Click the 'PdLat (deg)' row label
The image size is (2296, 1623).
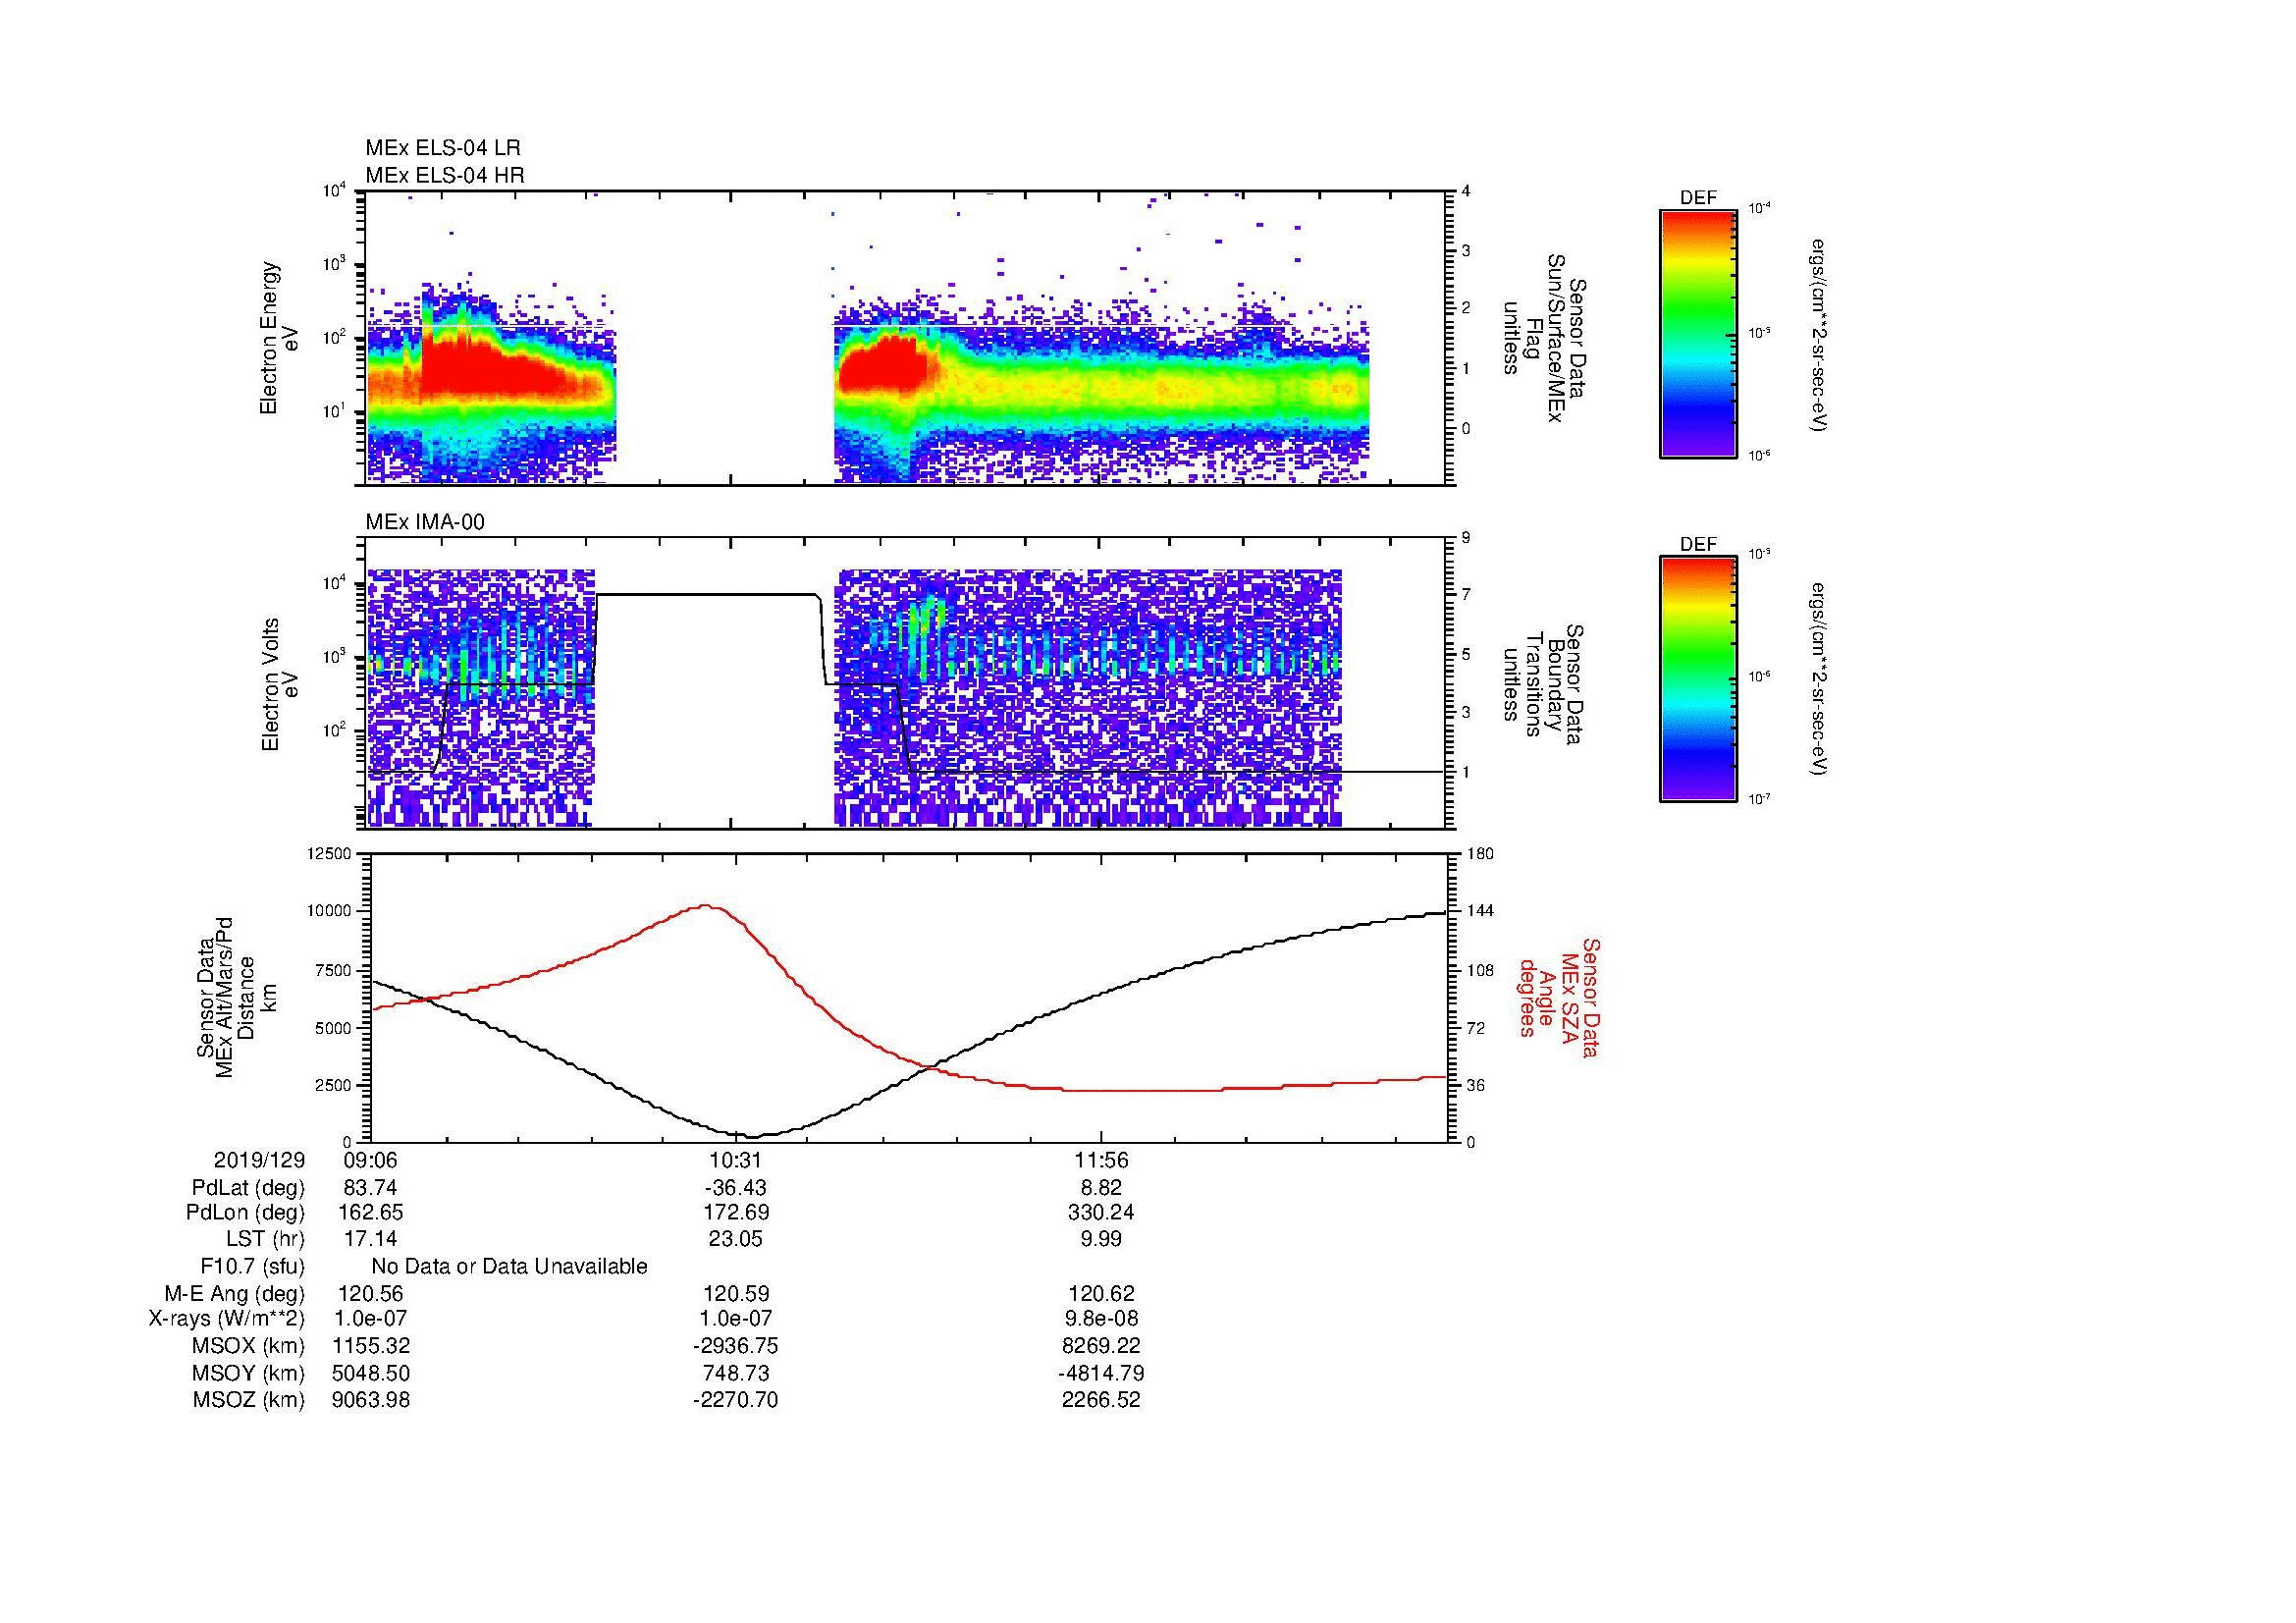(x=248, y=1187)
